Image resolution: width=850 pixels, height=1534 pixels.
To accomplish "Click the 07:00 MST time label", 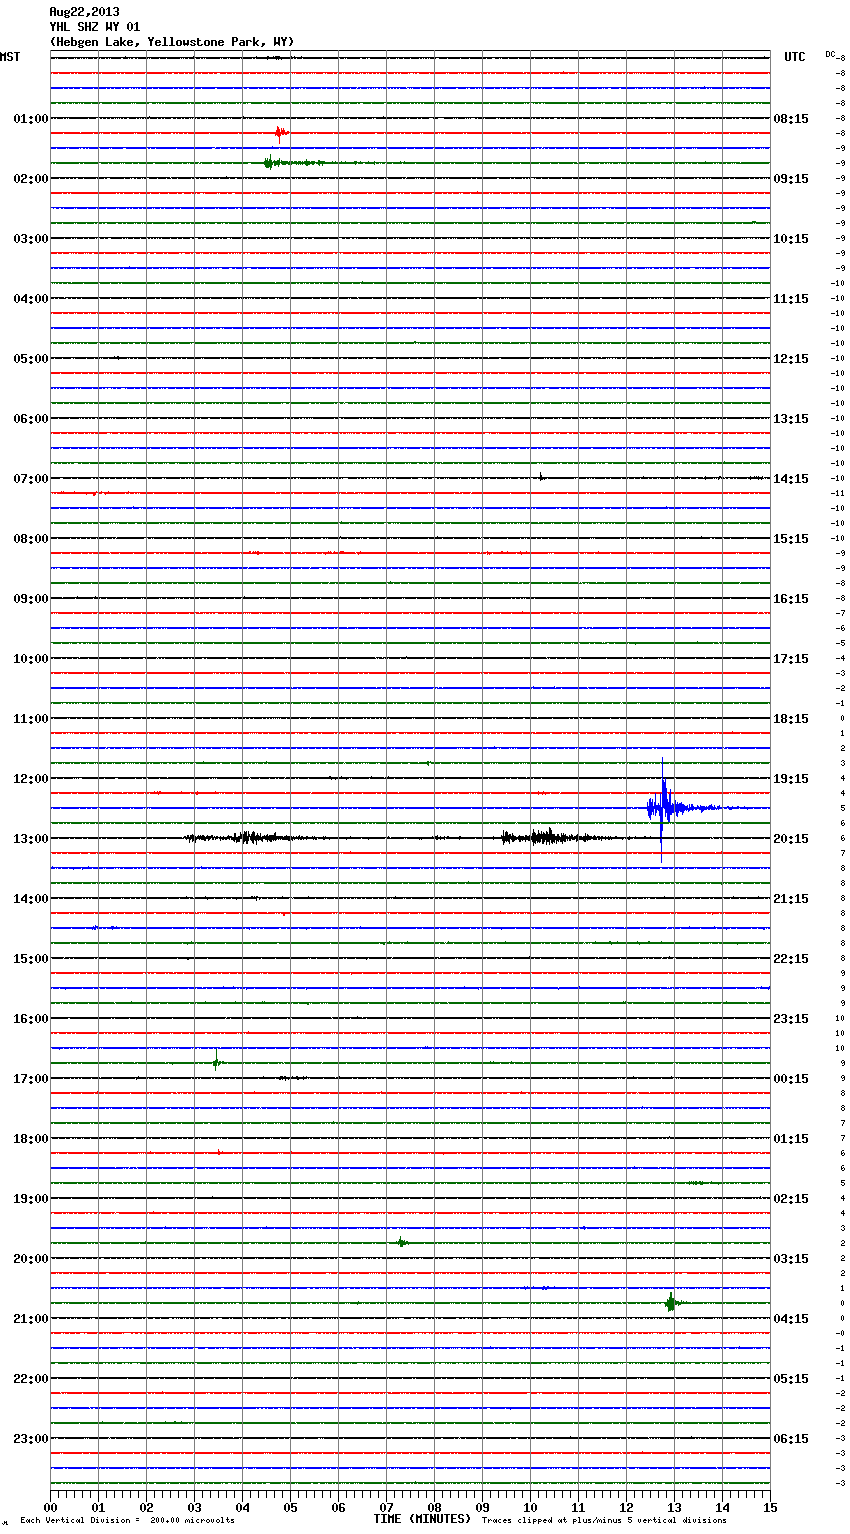I will click(x=30, y=479).
